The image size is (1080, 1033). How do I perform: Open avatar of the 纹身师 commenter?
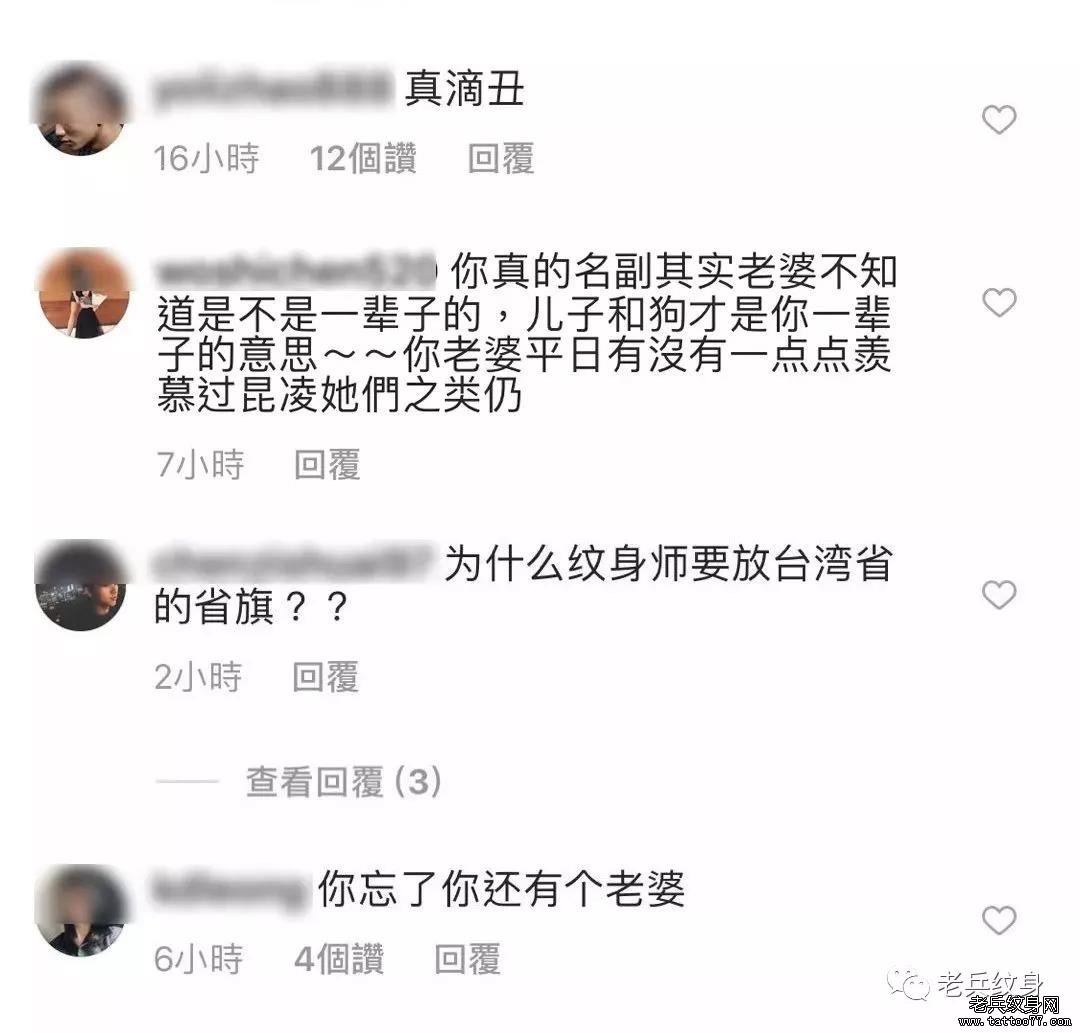pyautogui.click(x=81, y=585)
